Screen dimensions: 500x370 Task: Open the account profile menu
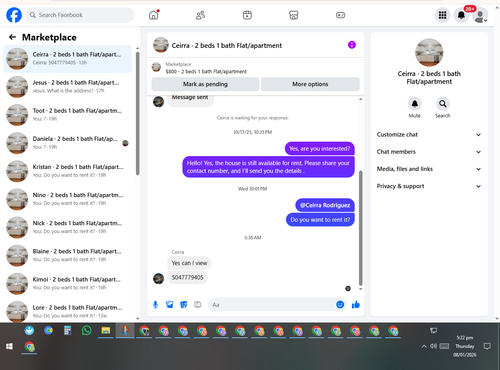pyautogui.click(x=480, y=15)
